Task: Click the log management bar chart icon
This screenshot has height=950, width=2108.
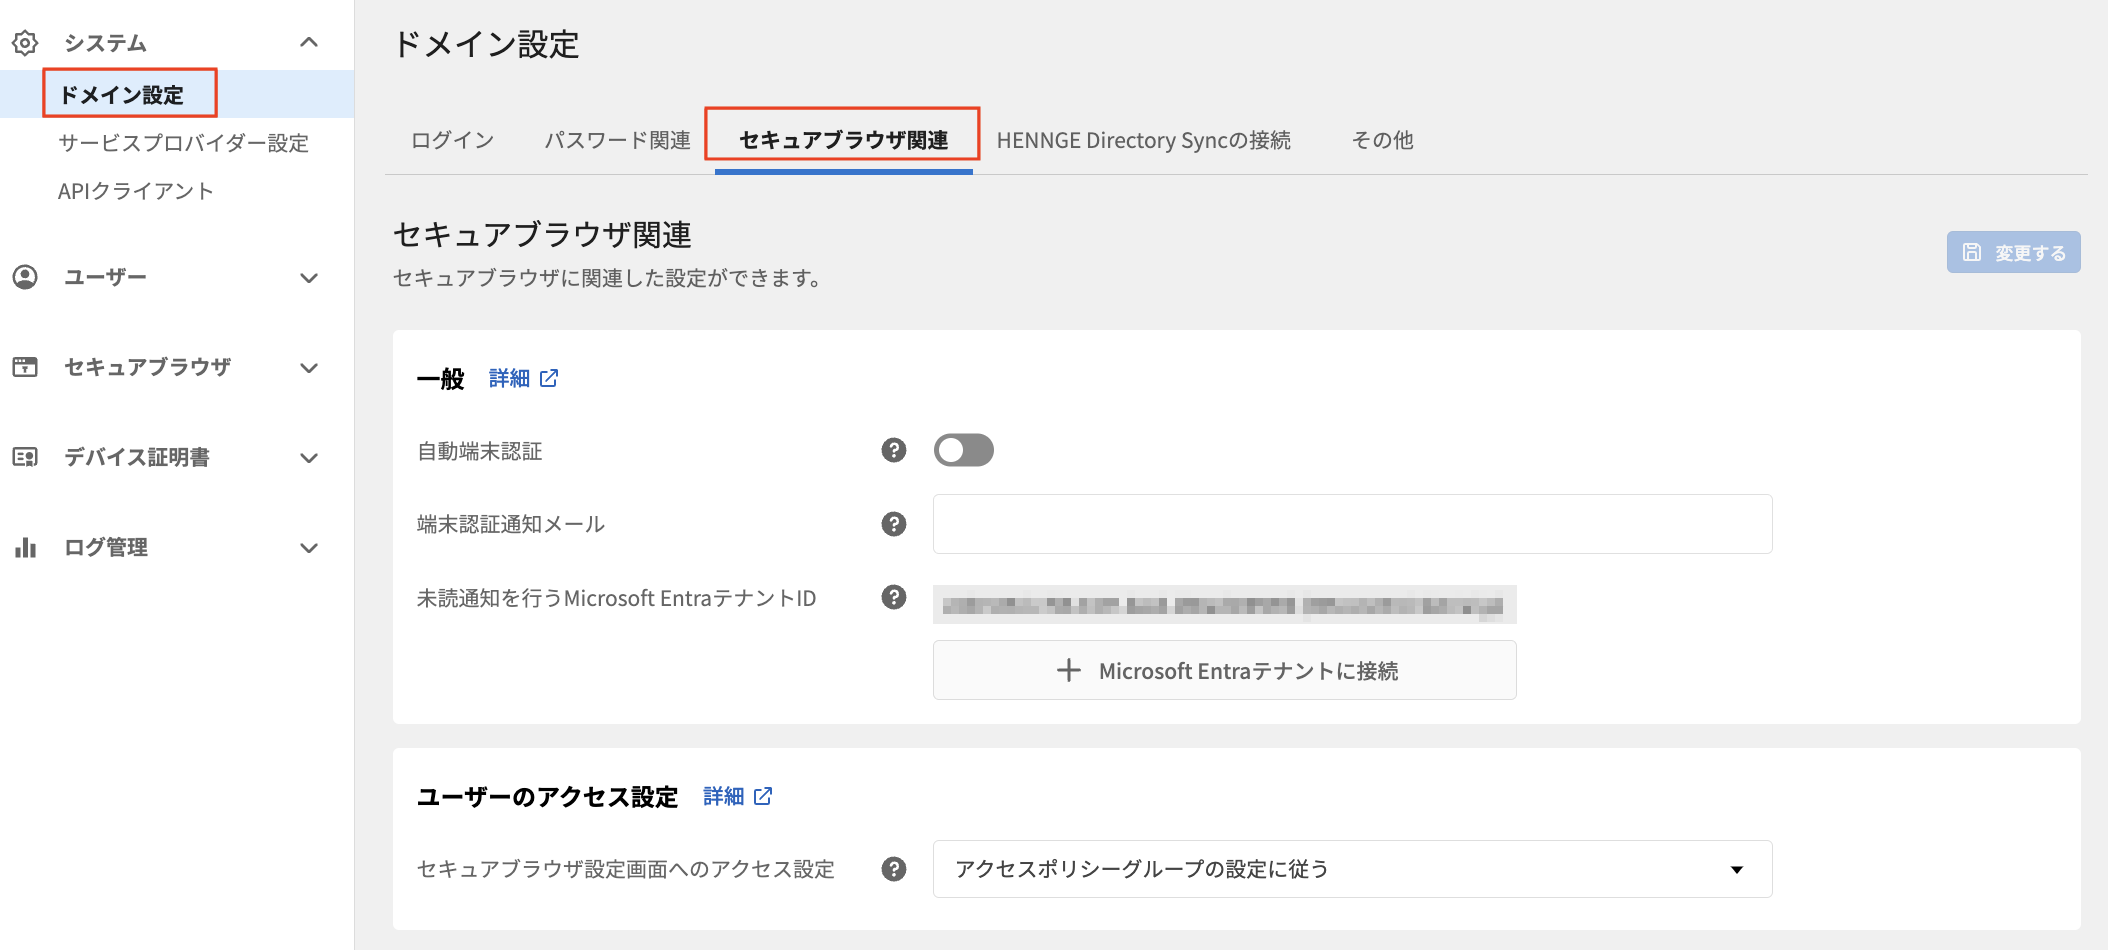Action: tap(25, 547)
